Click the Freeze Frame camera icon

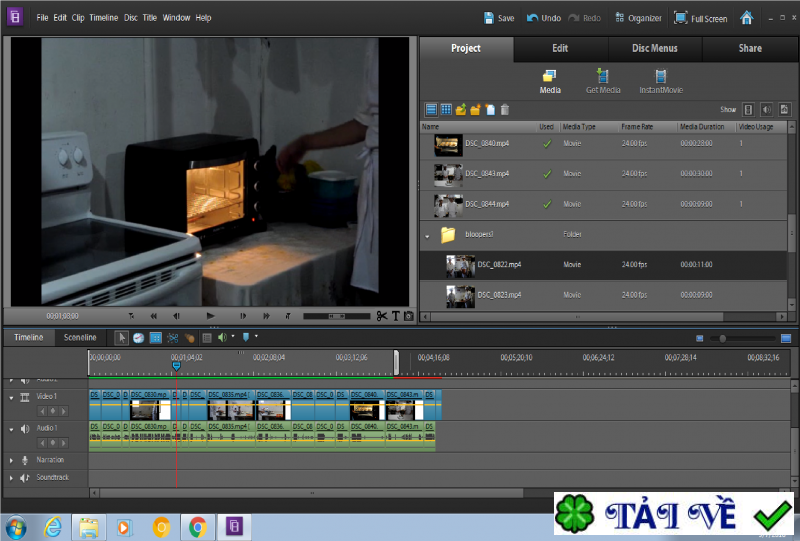point(408,316)
